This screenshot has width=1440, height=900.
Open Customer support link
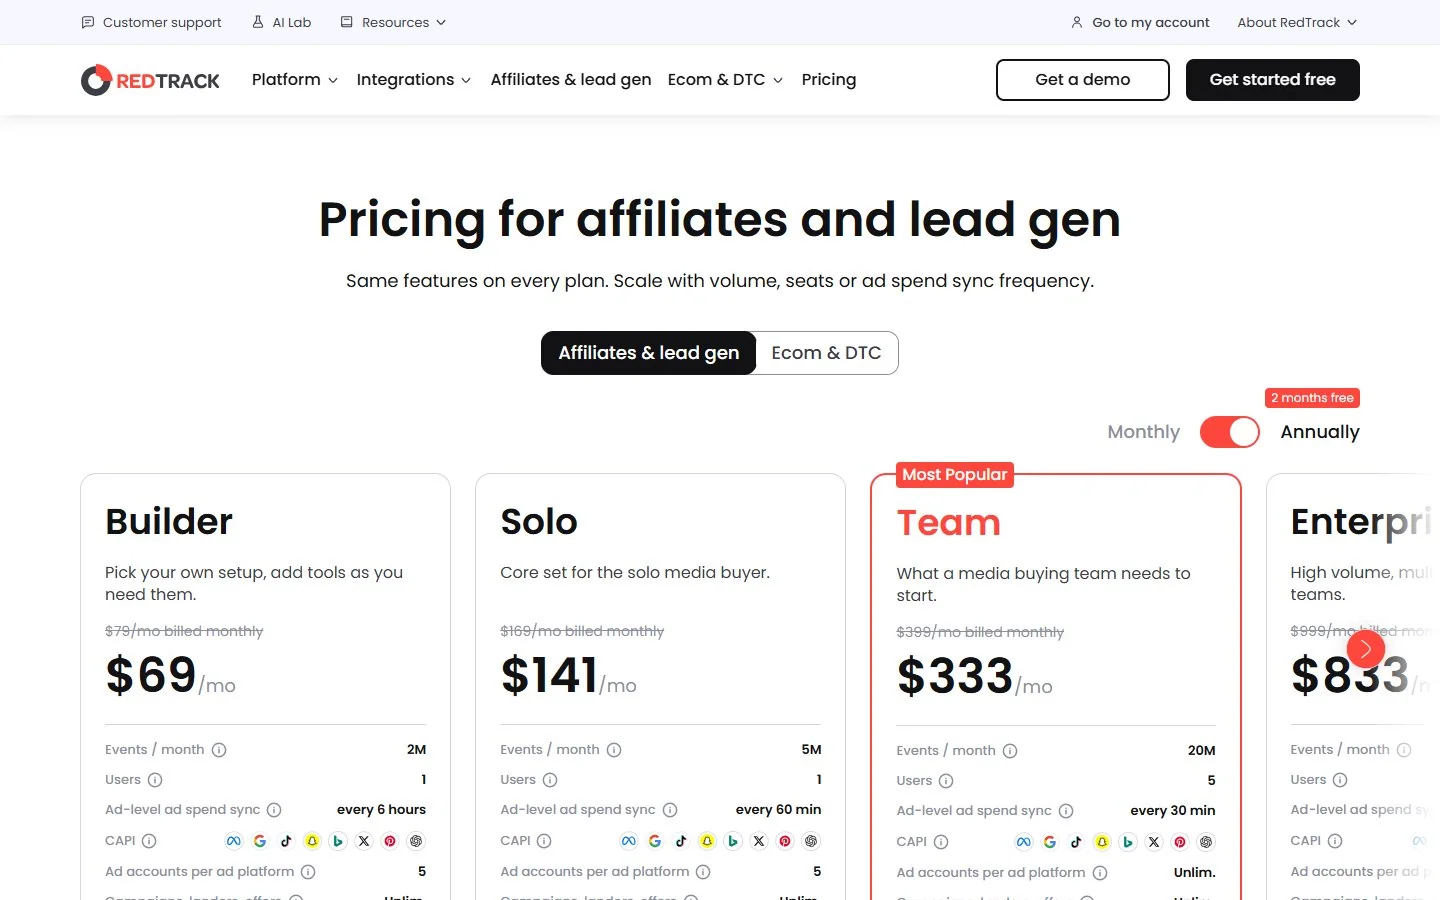(x=151, y=22)
